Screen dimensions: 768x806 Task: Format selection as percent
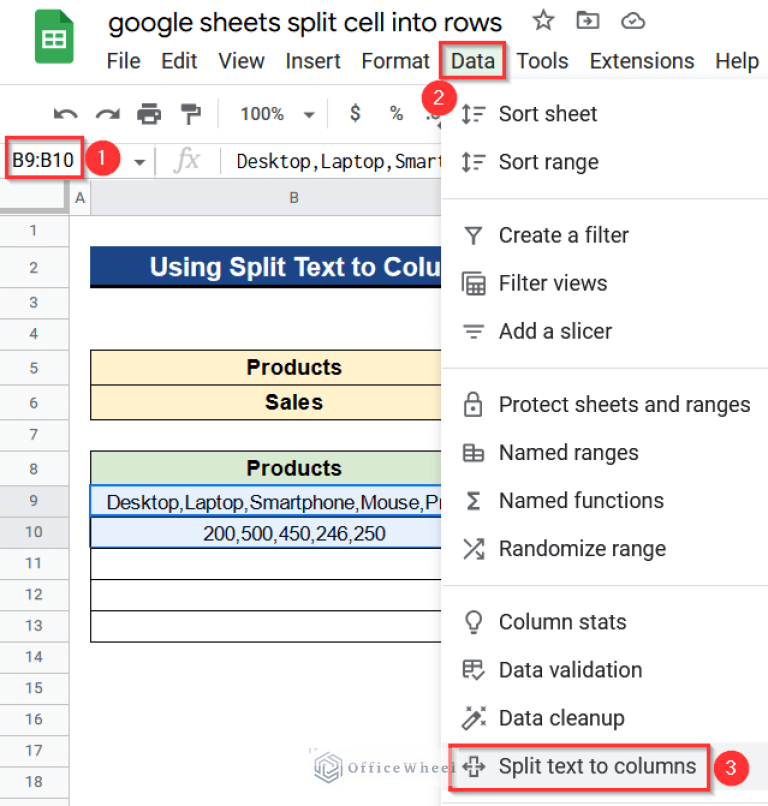pyautogui.click(x=394, y=113)
